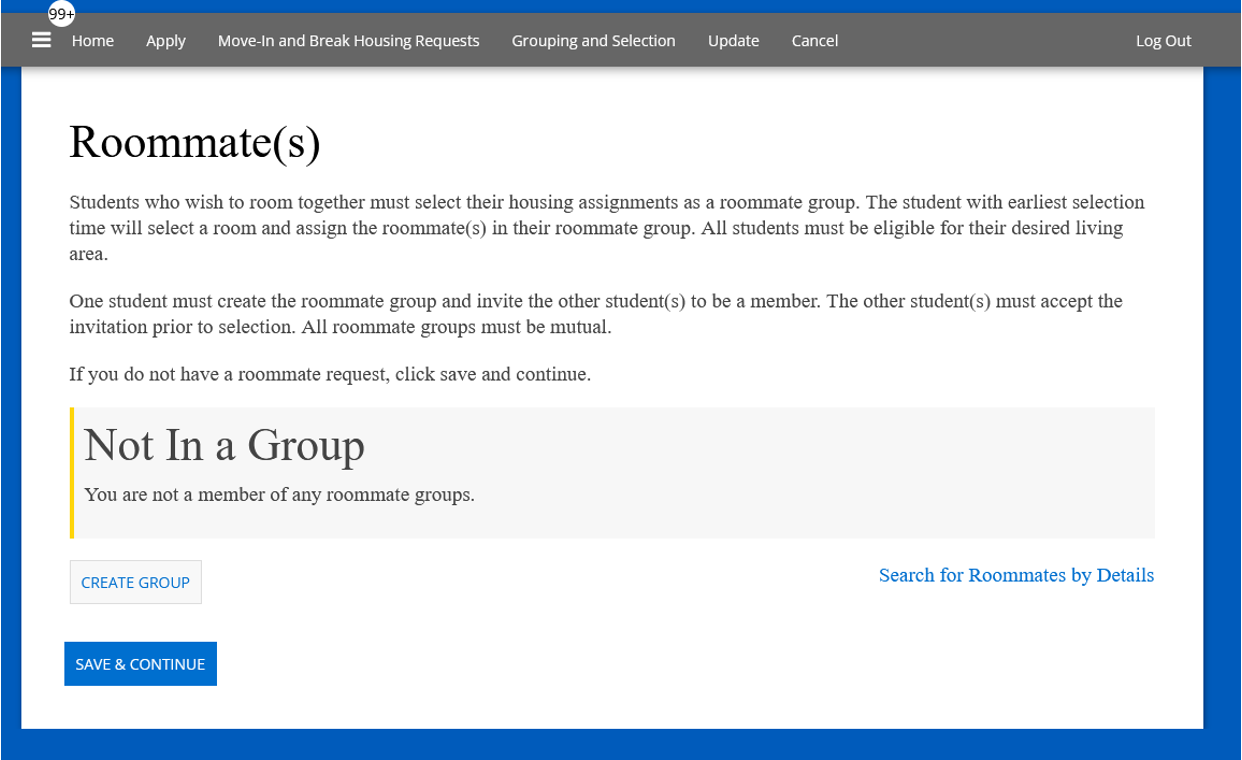Log Out of the housing portal
Image resolution: width=1242 pixels, height=760 pixels.
pos(1163,41)
